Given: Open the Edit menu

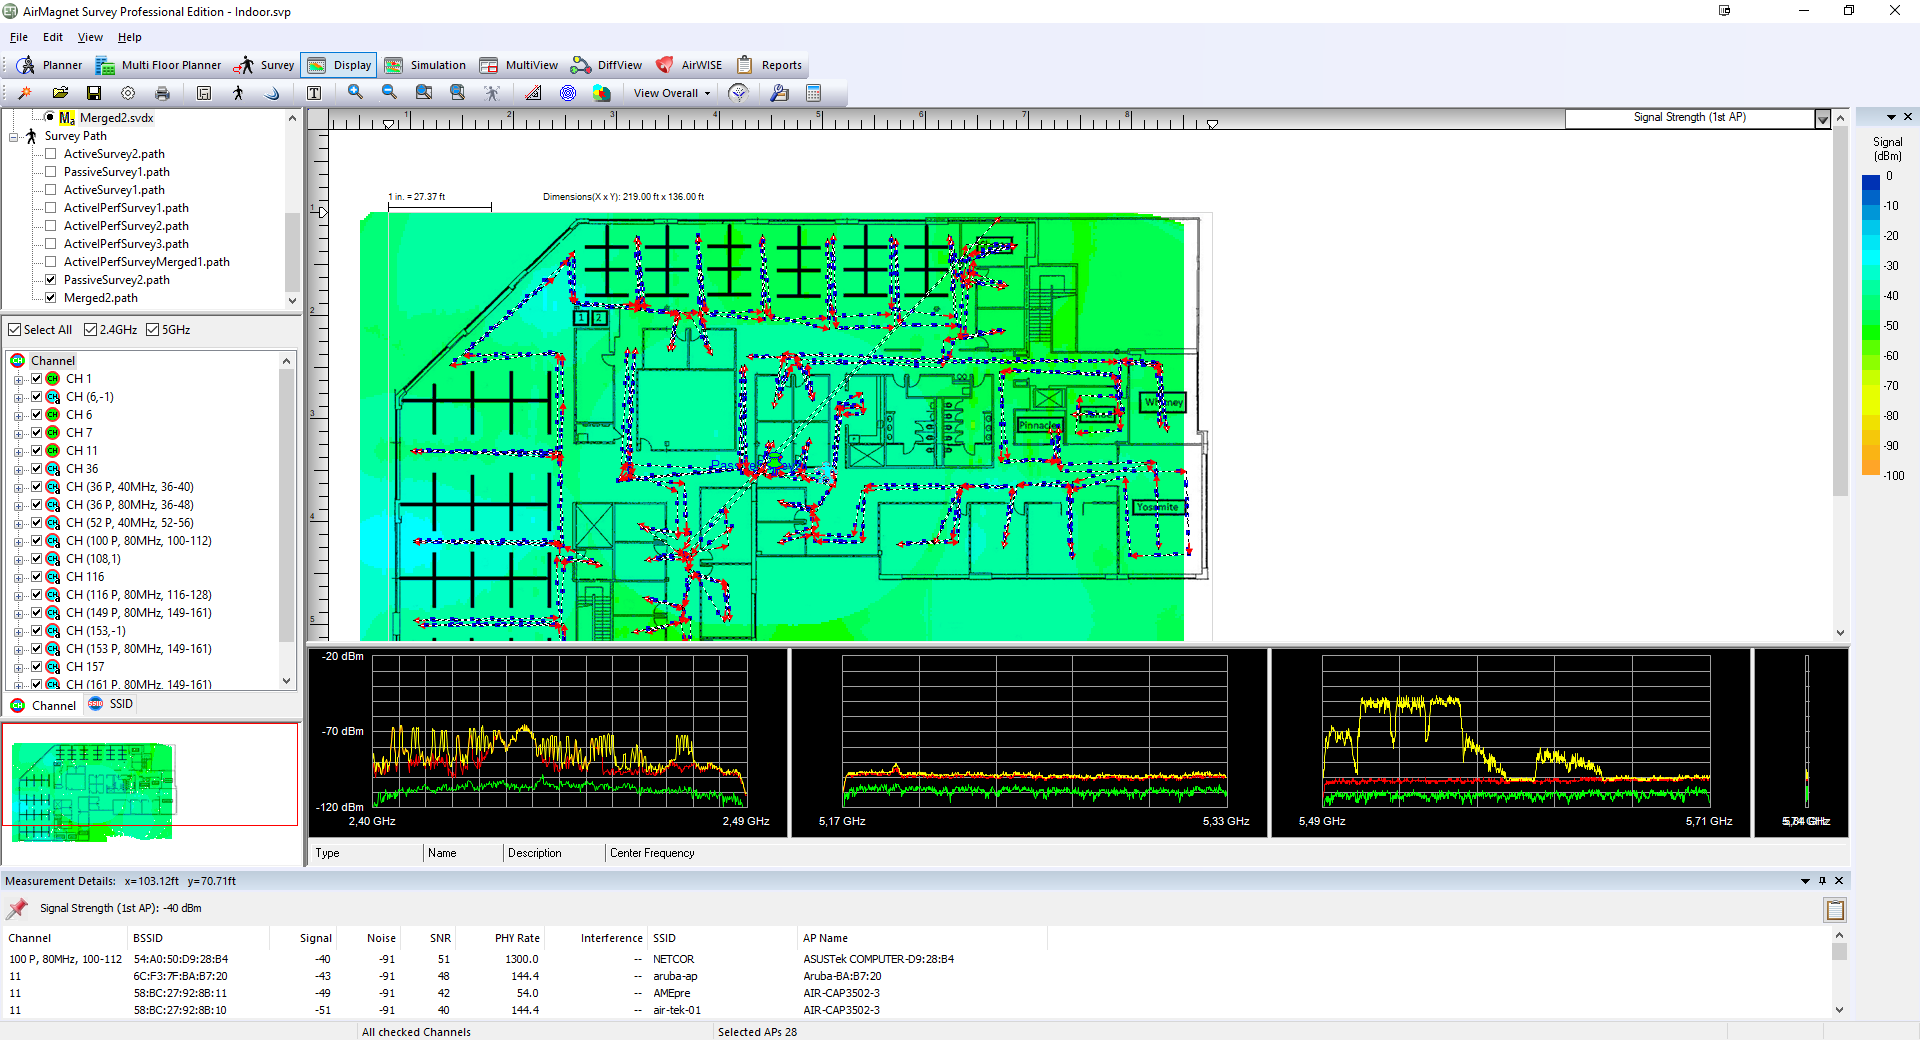Looking at the screenshot, I should (x=53, y=37).
